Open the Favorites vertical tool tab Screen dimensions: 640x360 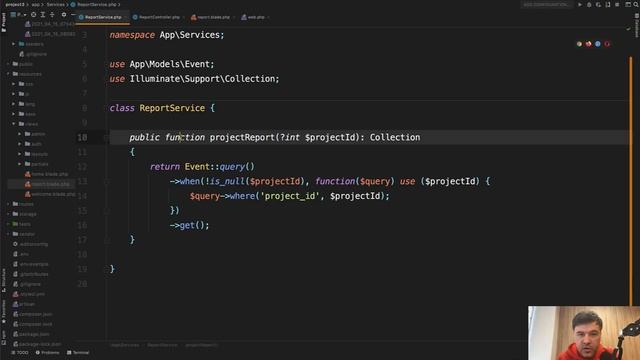4,311
